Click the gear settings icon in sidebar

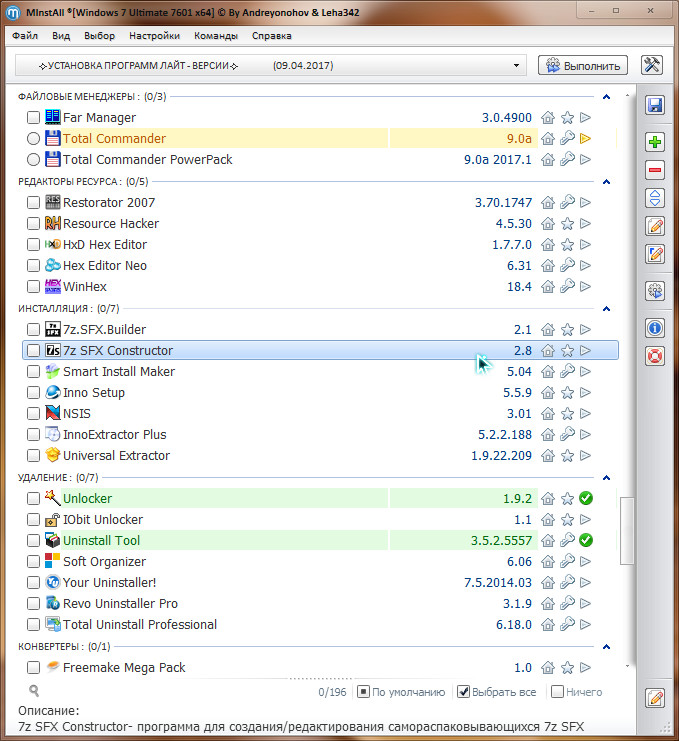pos(655,291)
